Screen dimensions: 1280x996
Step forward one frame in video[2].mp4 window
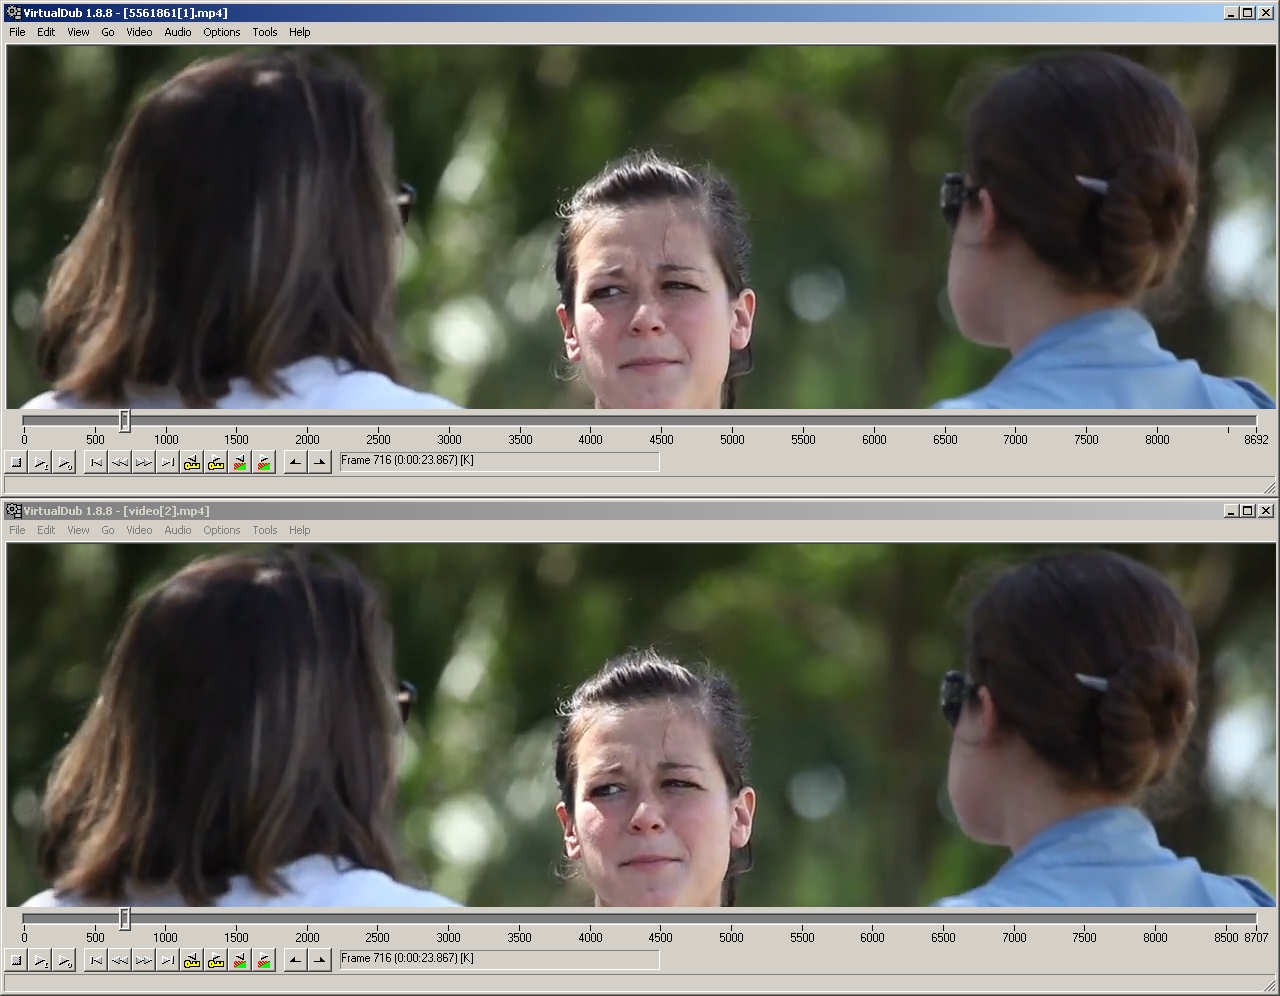pos(144,960)
